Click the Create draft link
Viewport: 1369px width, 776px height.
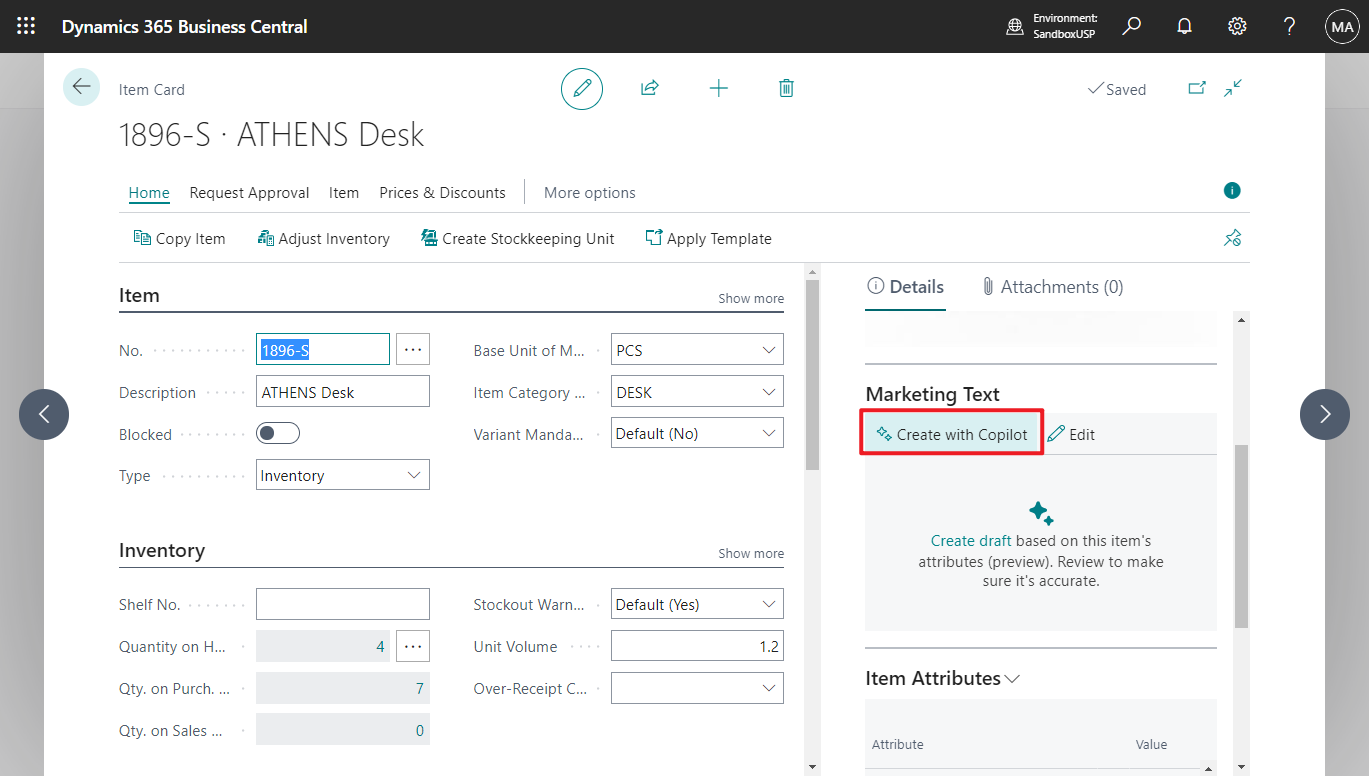click(970, 540)
